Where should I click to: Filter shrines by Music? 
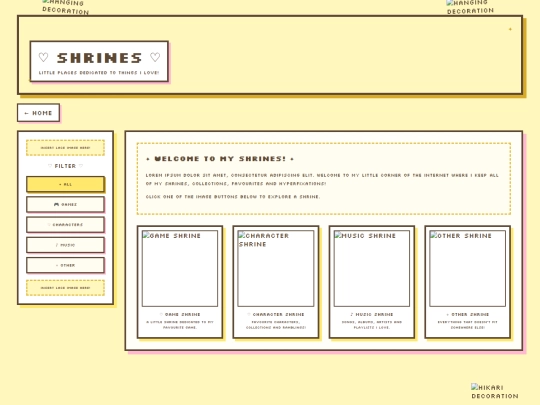click(65, 245)
